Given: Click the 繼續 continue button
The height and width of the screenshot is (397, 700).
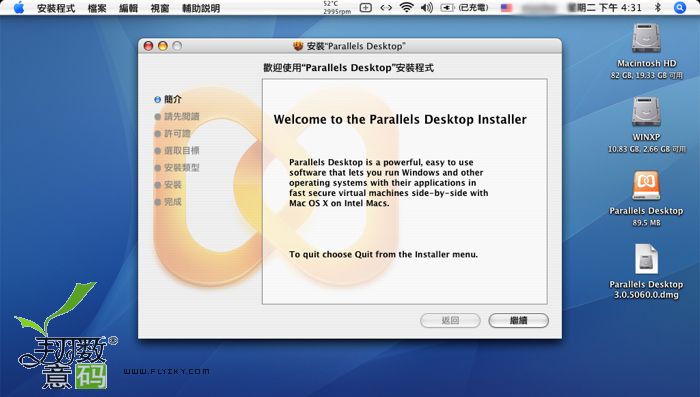Looking at the screenshot, I should (518, 320).
